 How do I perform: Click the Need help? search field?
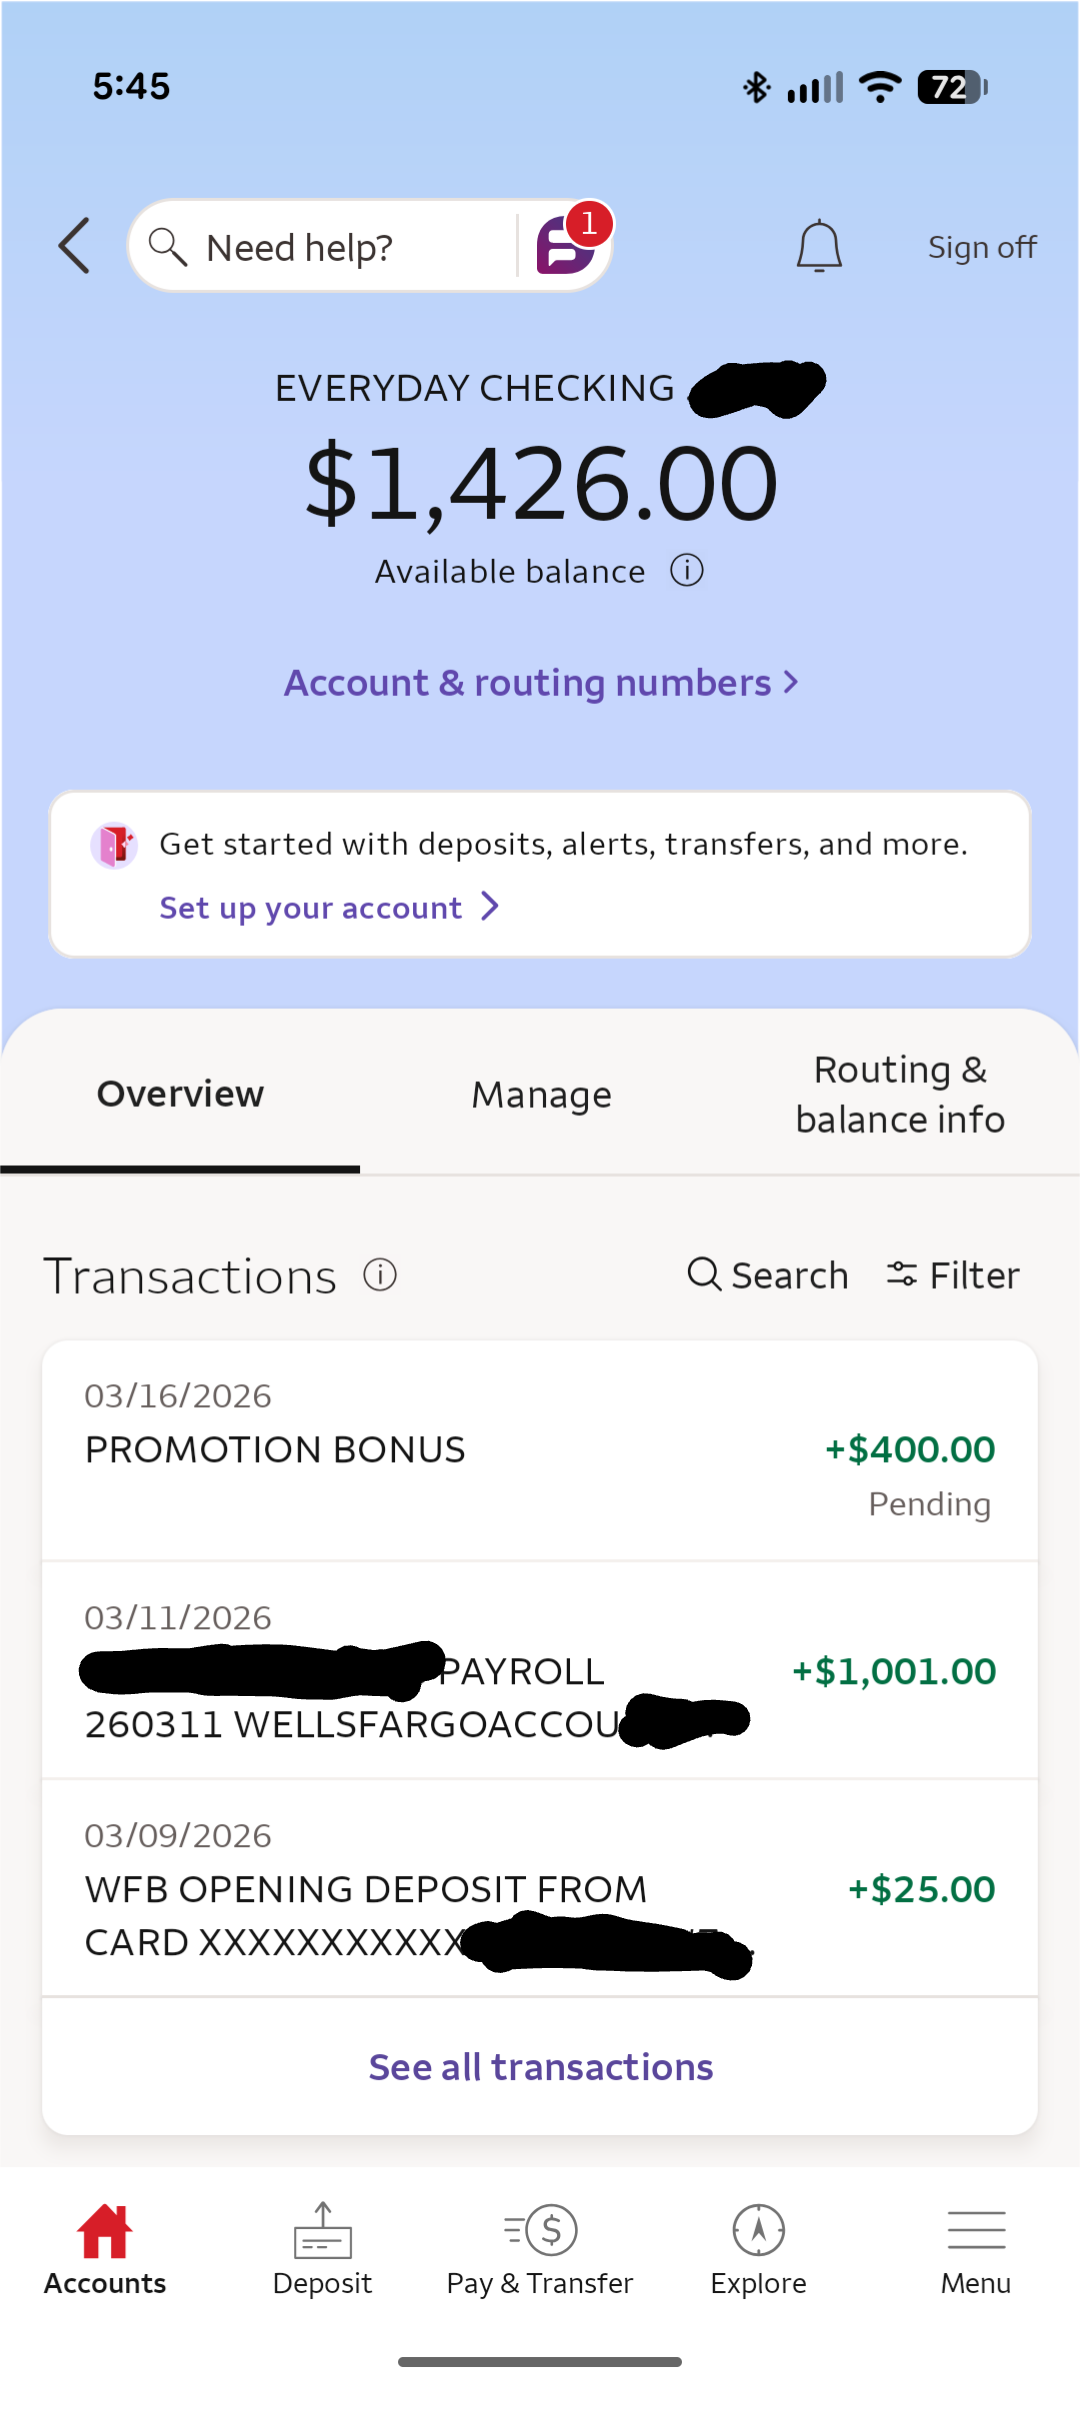322,246
